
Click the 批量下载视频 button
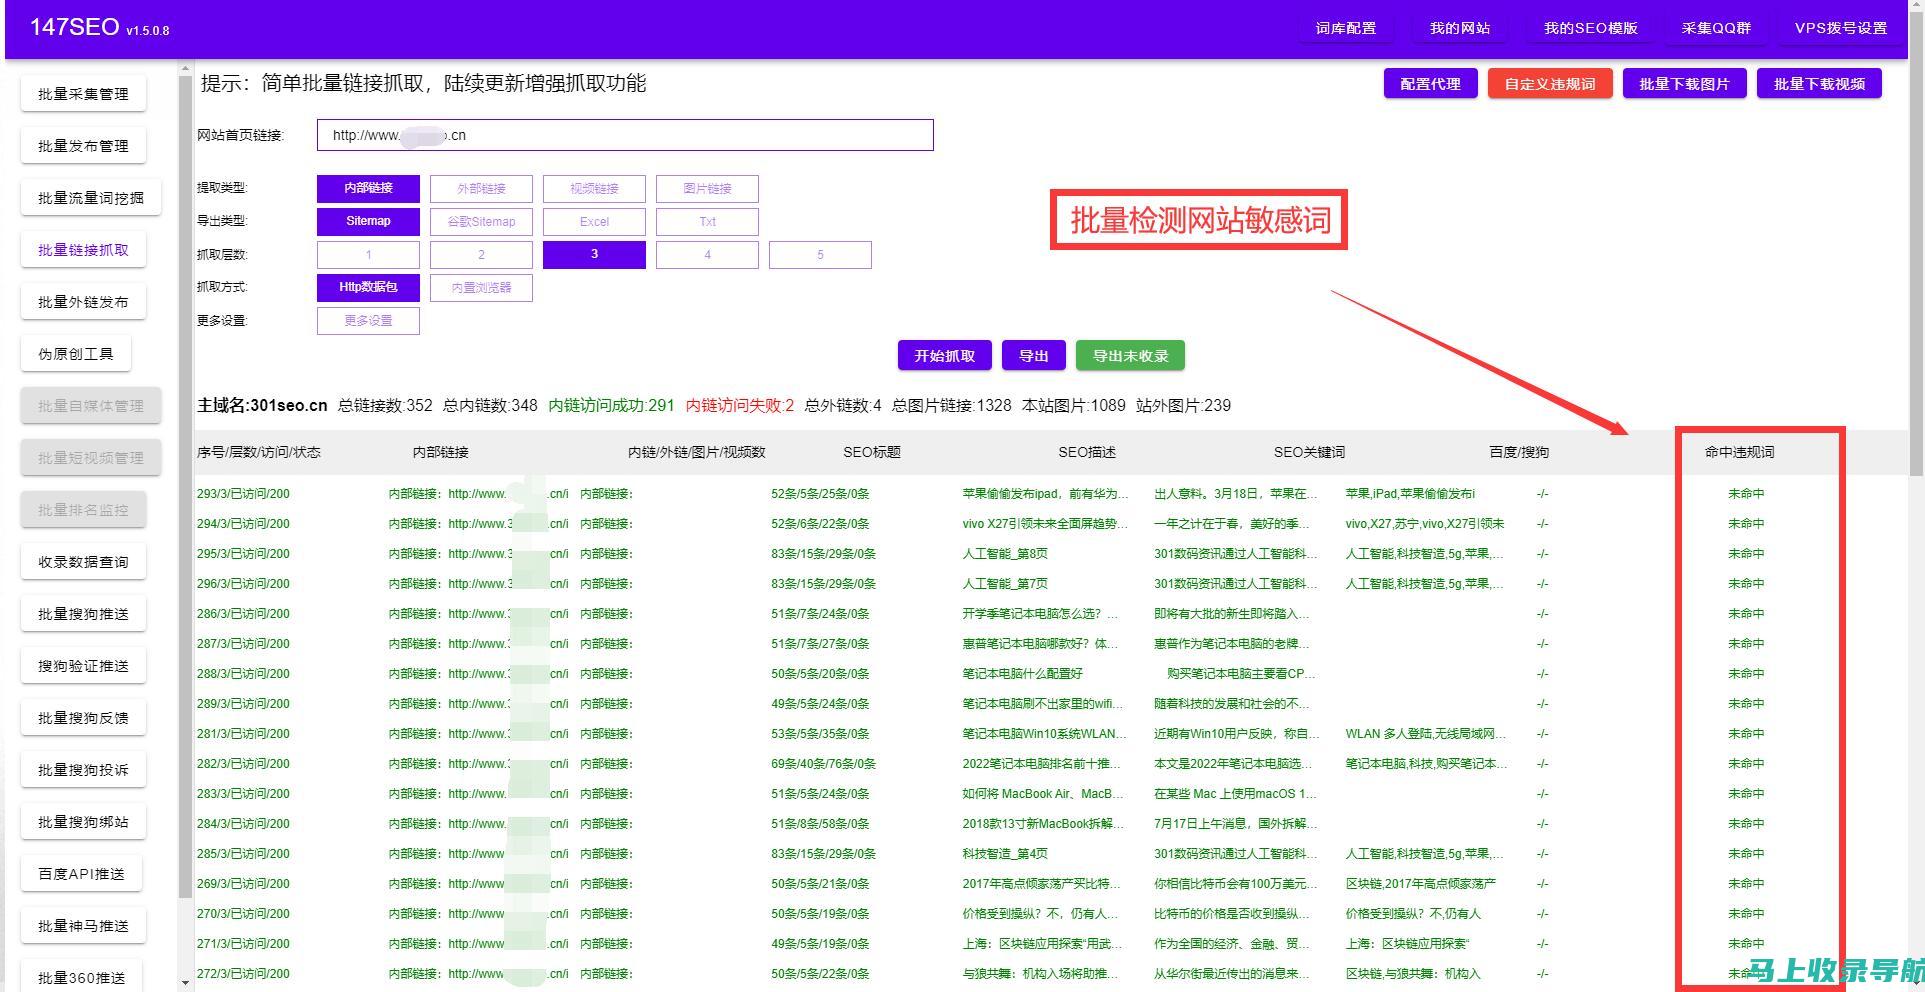(1819, 84)
